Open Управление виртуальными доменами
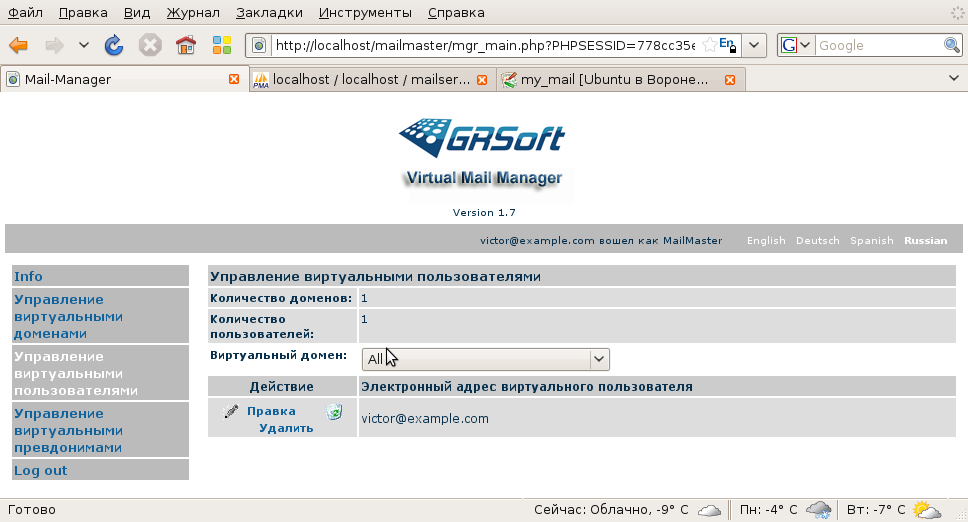 [x=69, y=317]
